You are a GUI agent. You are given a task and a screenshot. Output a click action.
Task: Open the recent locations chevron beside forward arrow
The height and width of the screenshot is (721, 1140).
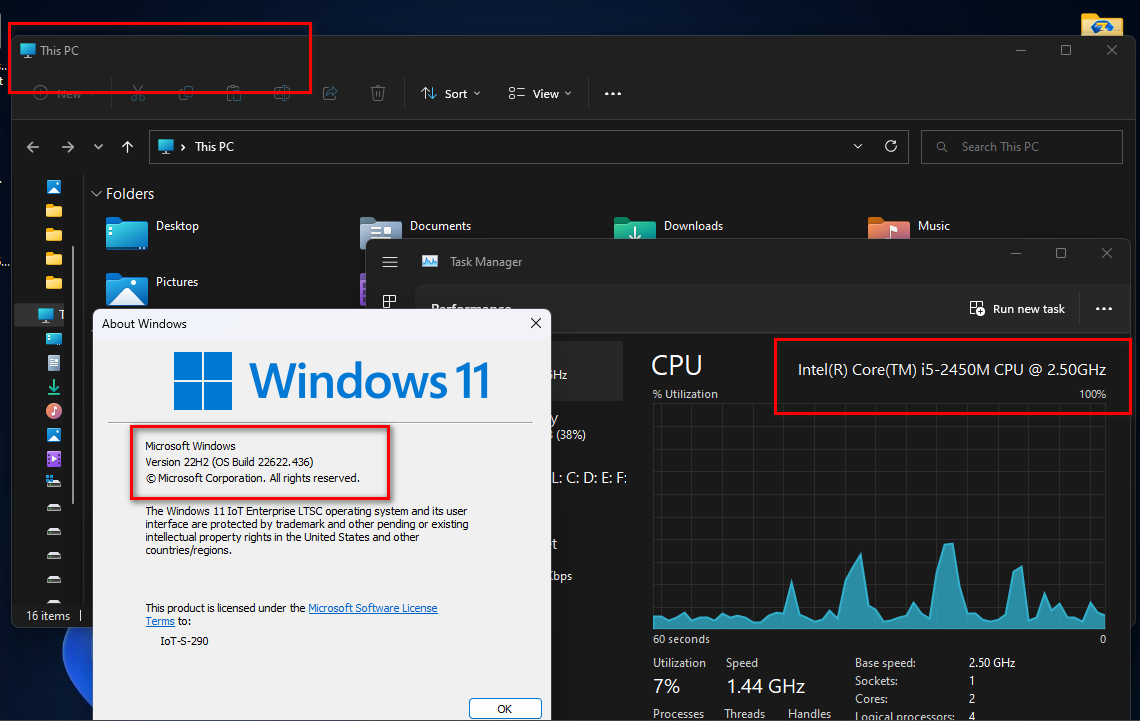coord(98,147)
